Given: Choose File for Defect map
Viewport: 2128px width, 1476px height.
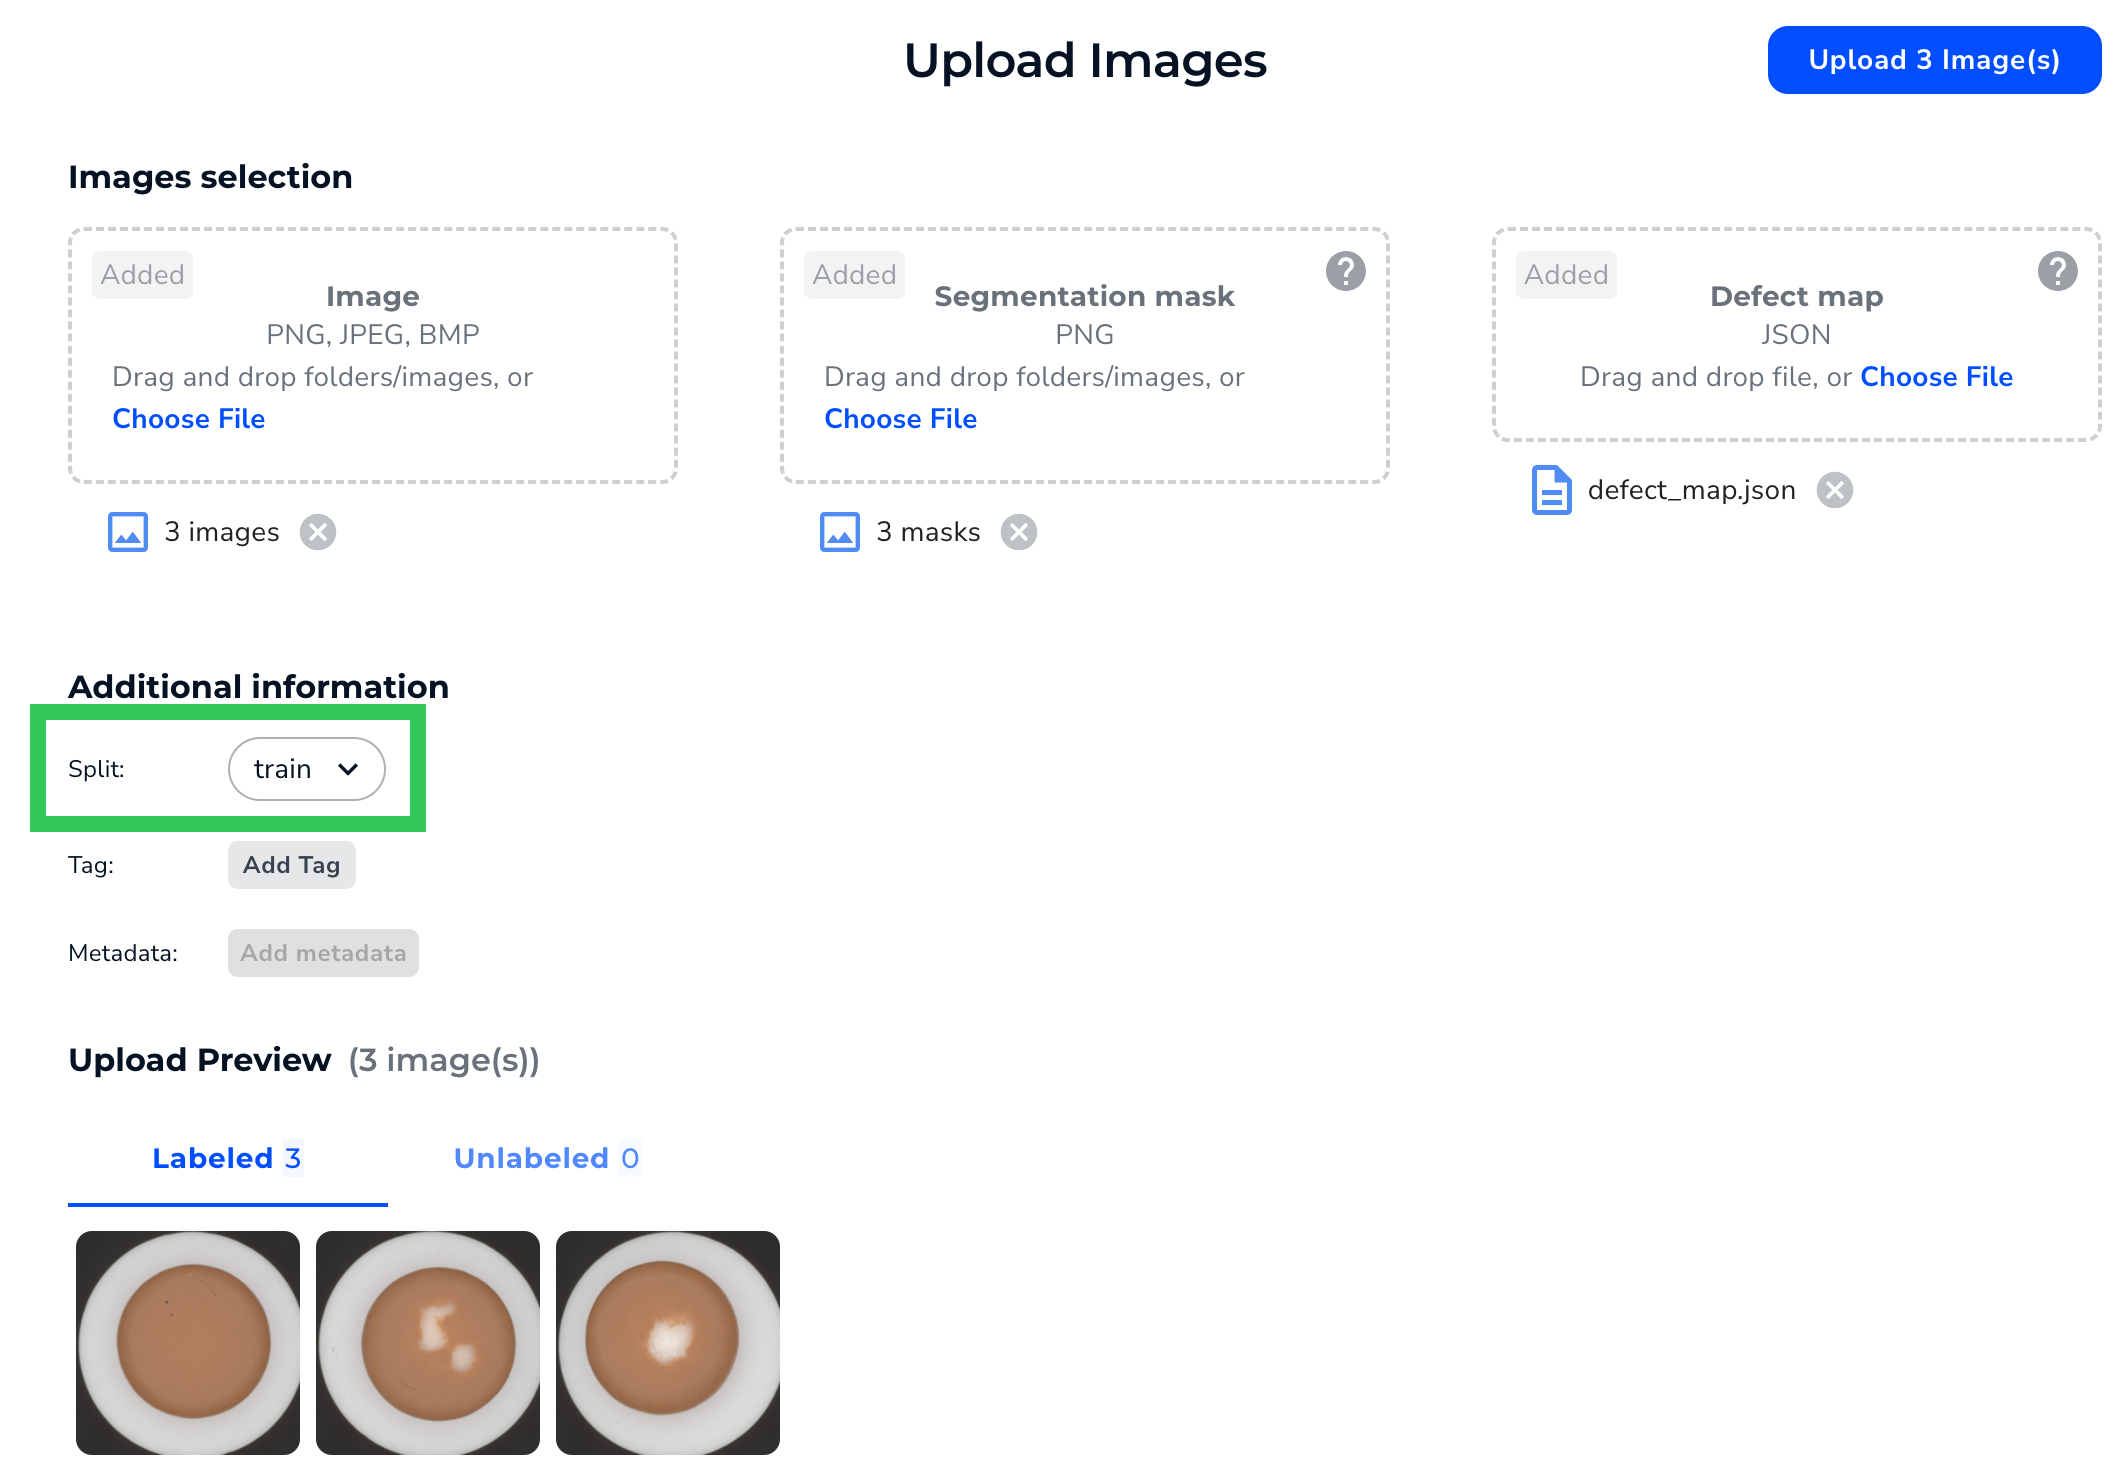Looking at the screenshot, I should click(1937, 377).
